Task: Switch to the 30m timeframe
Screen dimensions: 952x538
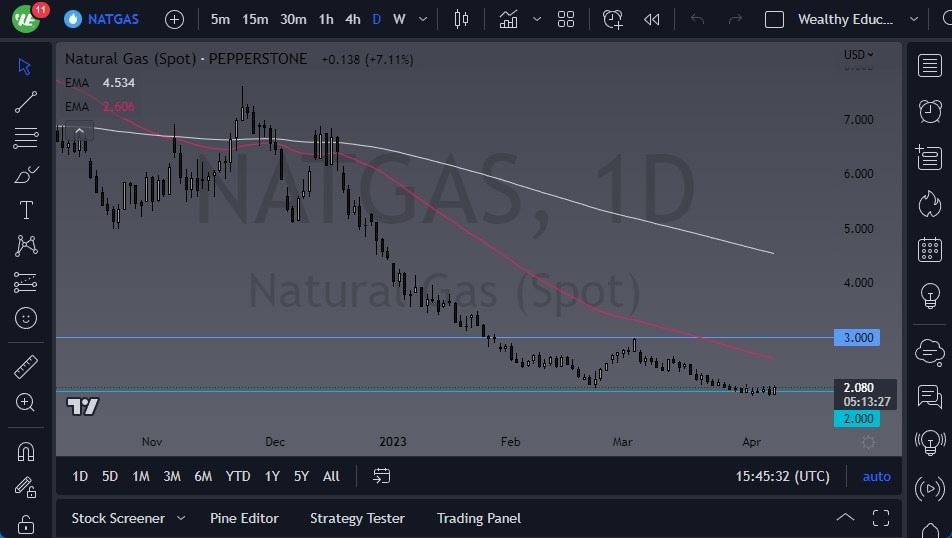Action: pyautogui.click(x=293, y=19)
